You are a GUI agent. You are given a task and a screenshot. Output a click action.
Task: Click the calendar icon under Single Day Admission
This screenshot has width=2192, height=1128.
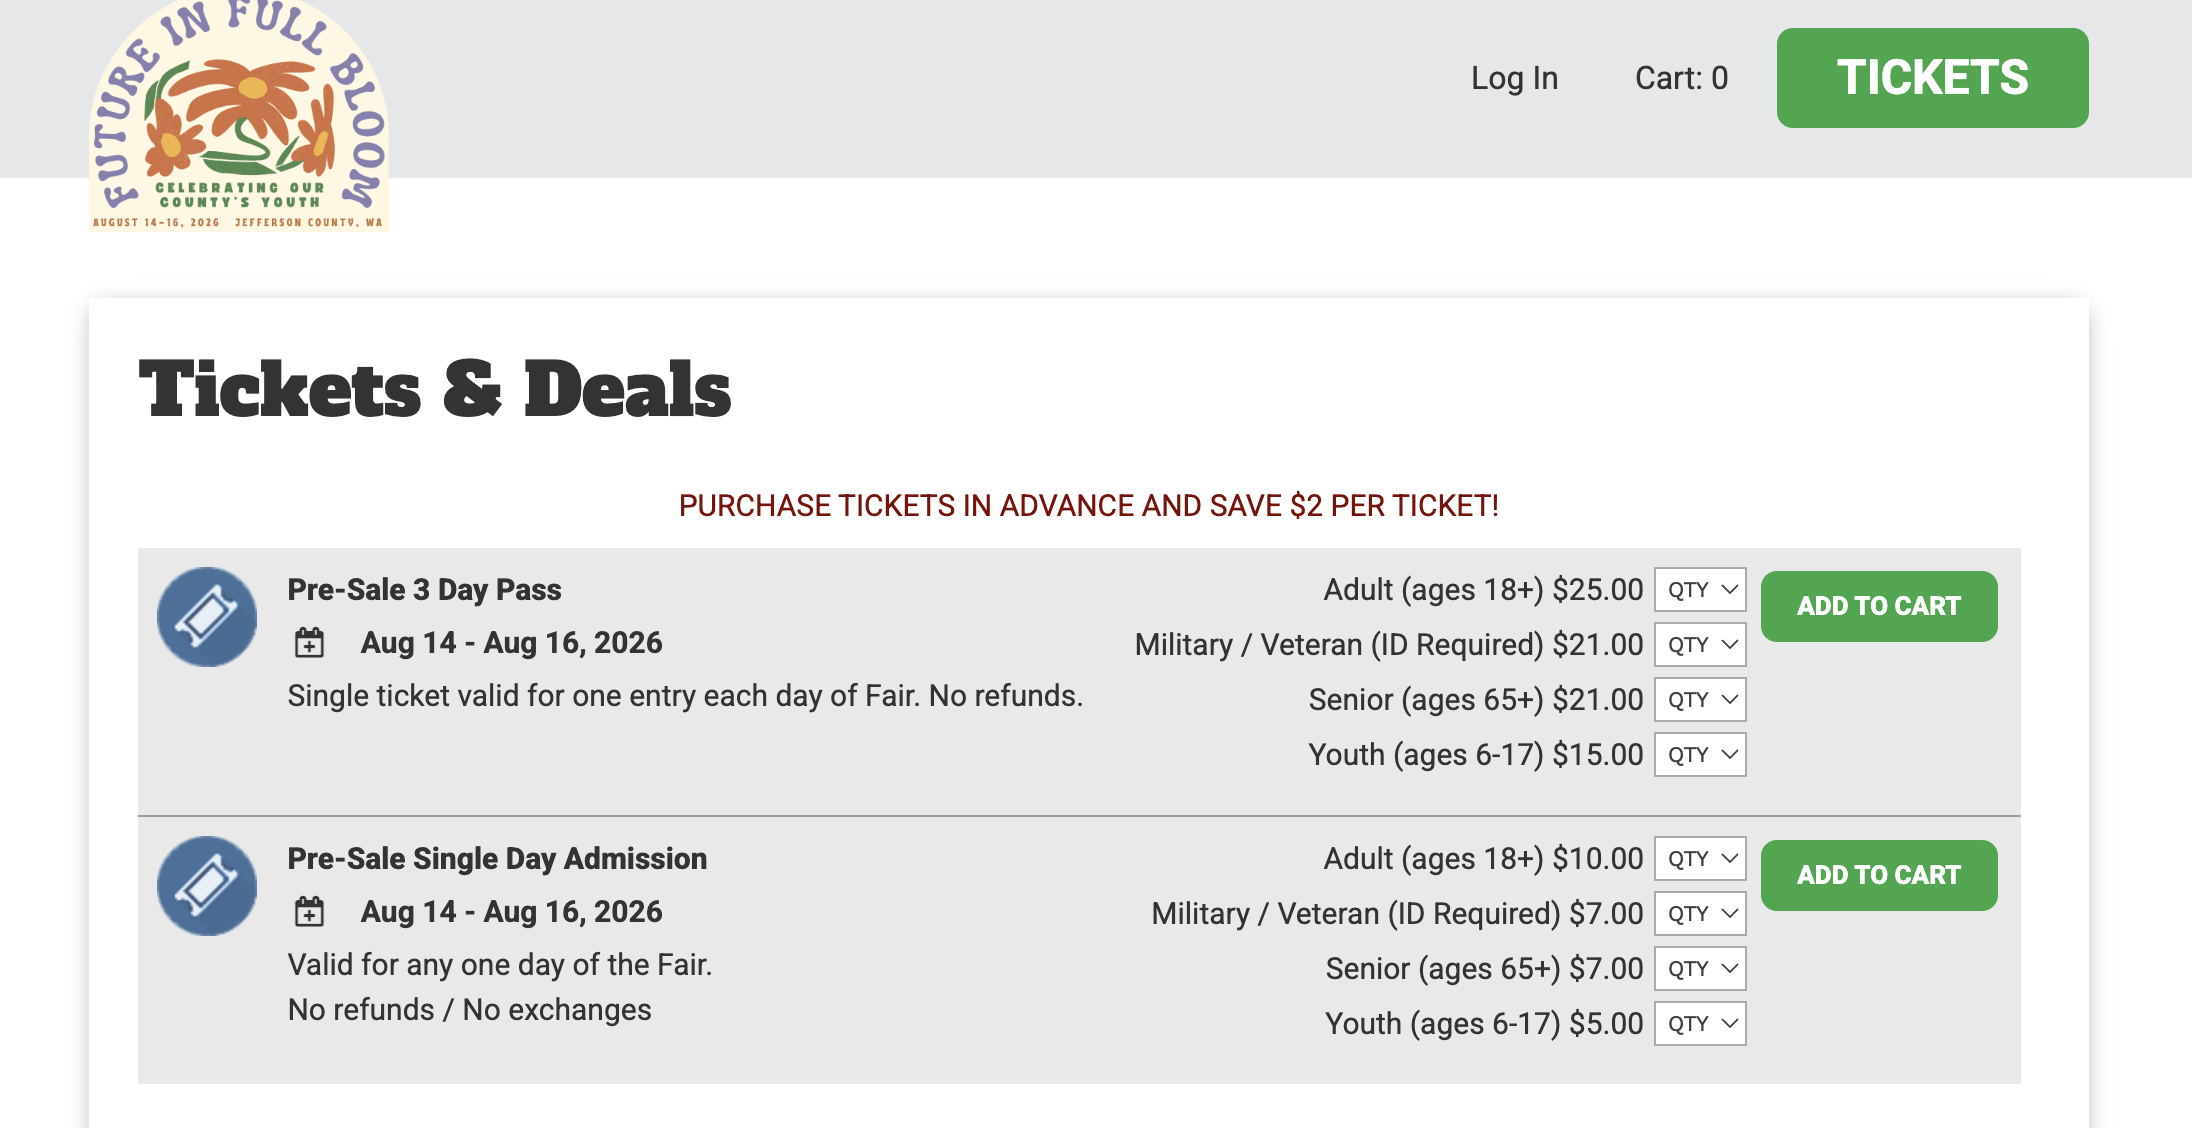point(310,912)
